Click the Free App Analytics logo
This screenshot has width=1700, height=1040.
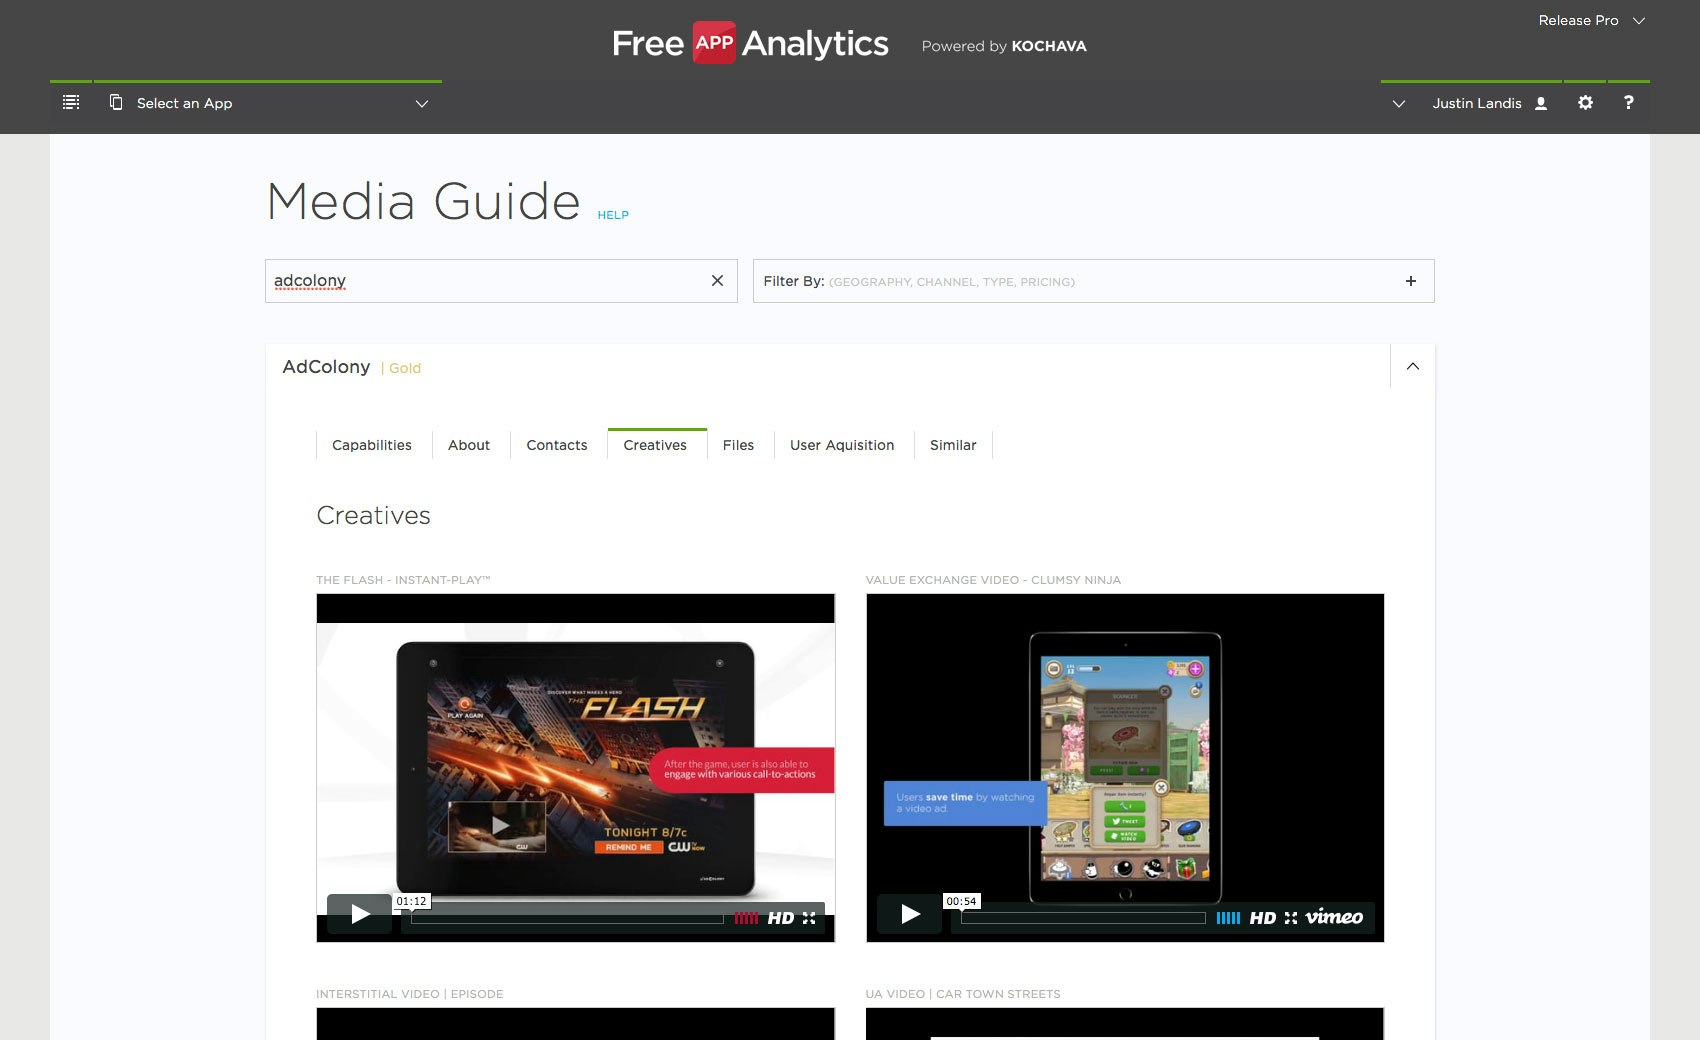[750, 43]
